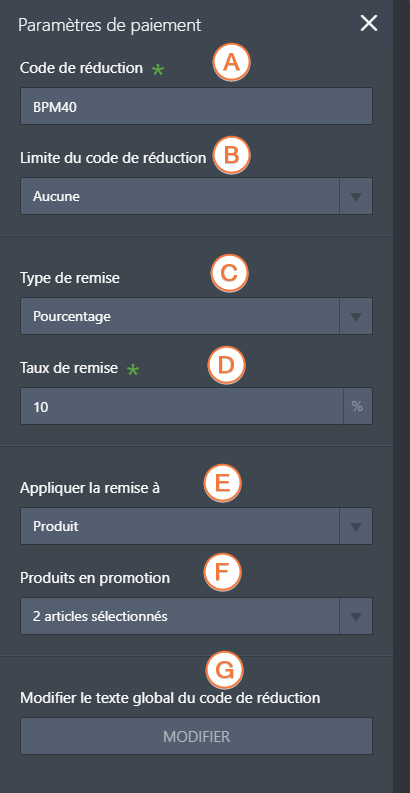Screen dimensions: 410x793
Task: Click the MODIFIER button
Action: [x=197, y=736]
